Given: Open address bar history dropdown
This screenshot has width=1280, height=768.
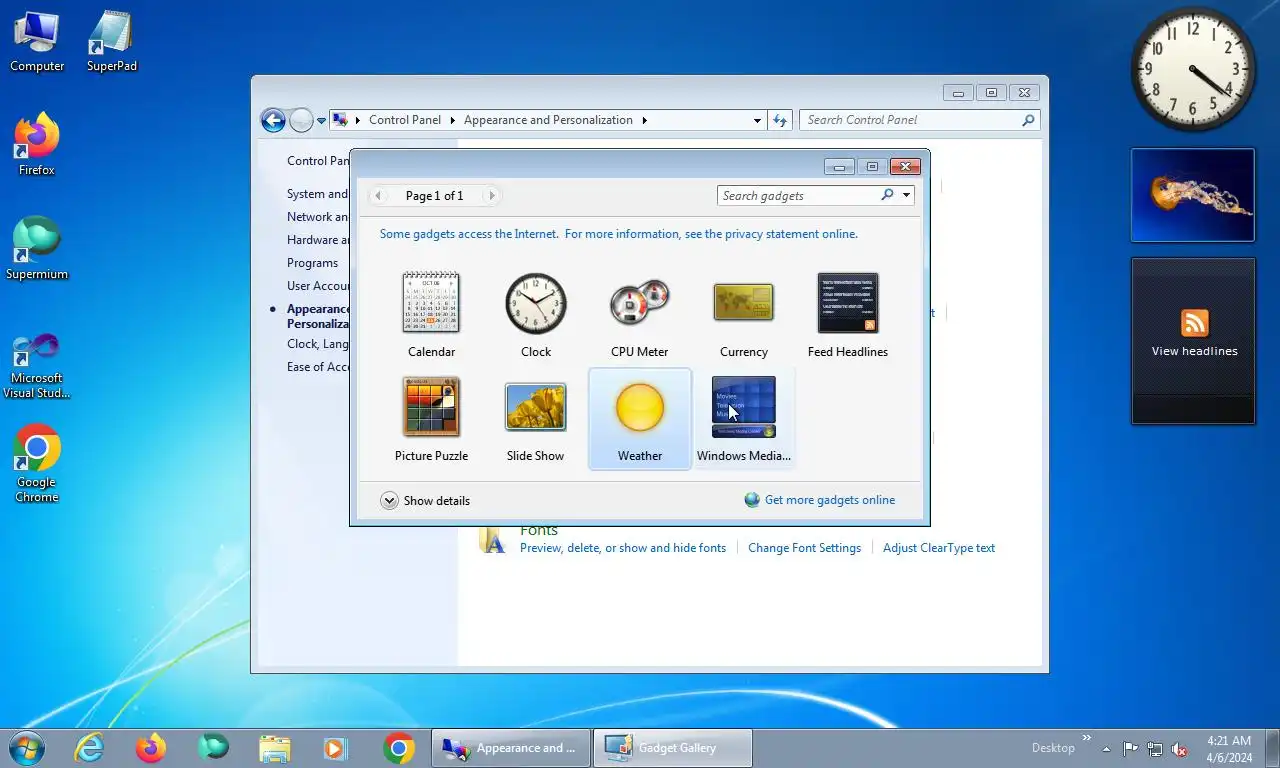Looking at the screenshot, I should (757, 120).
